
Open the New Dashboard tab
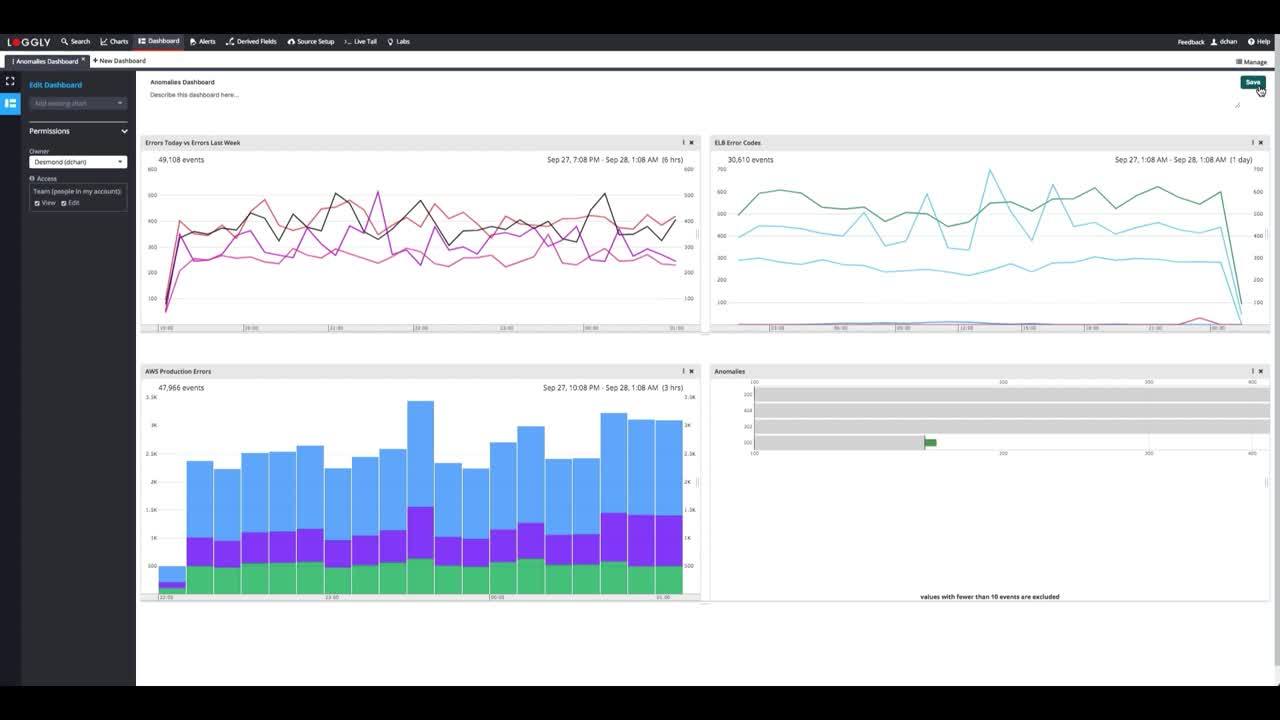click(119, 61)
